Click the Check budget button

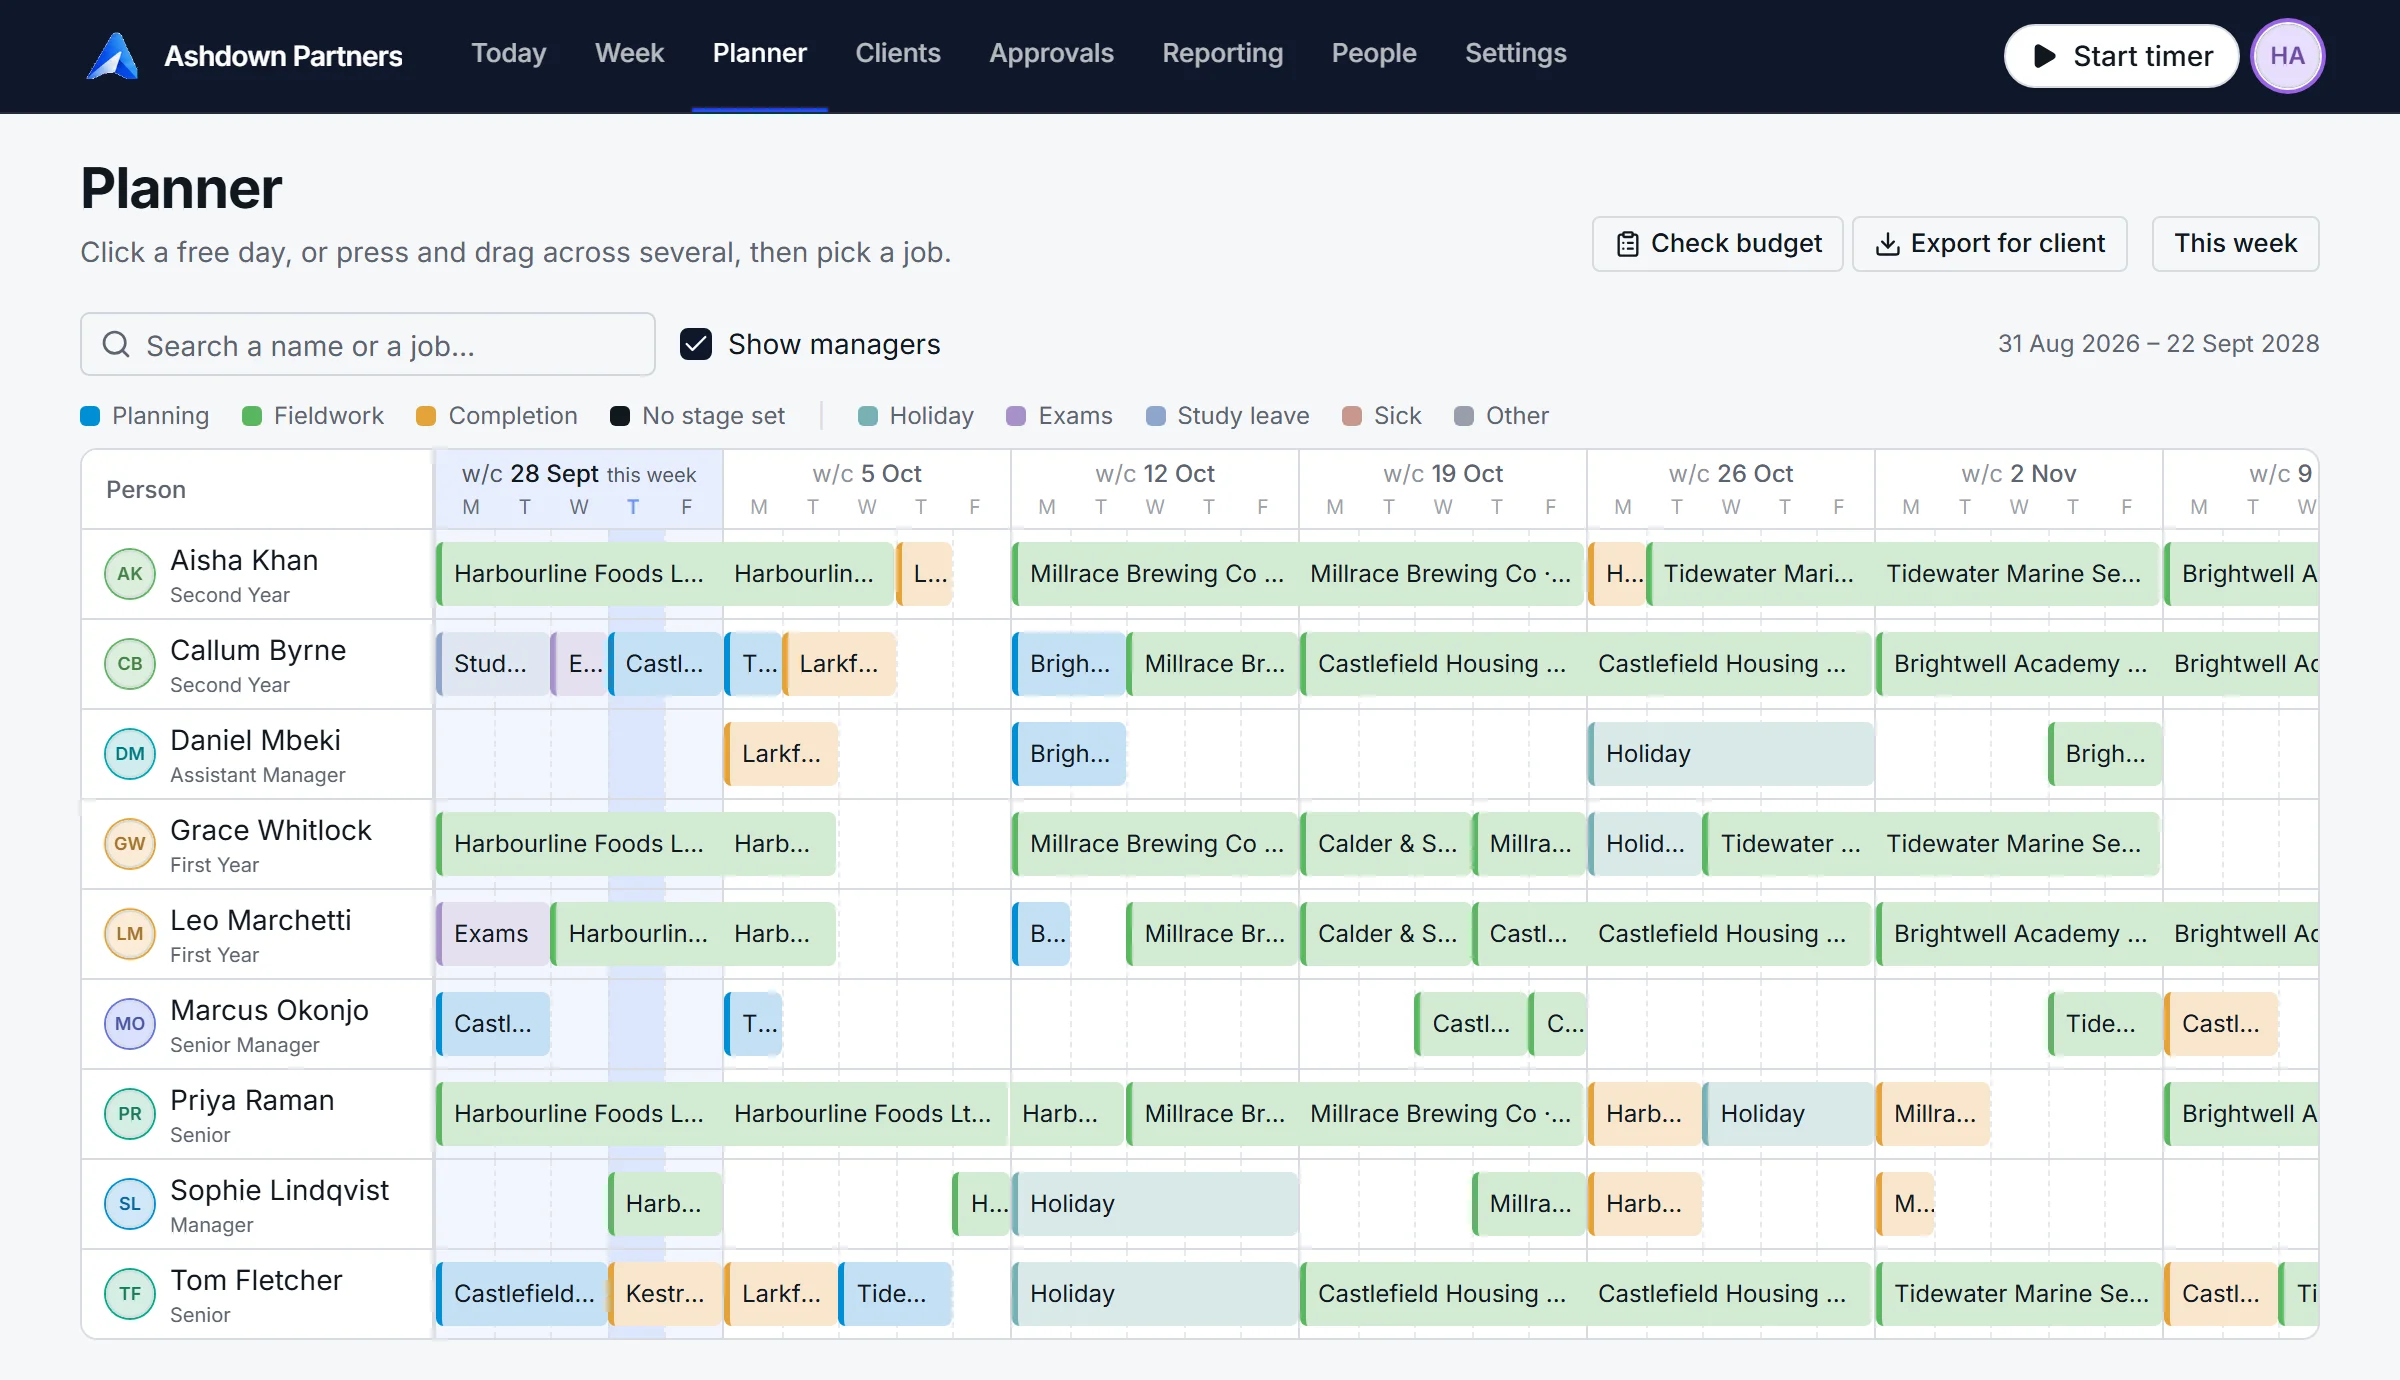pyautogui.click(x=1718, y=244)
